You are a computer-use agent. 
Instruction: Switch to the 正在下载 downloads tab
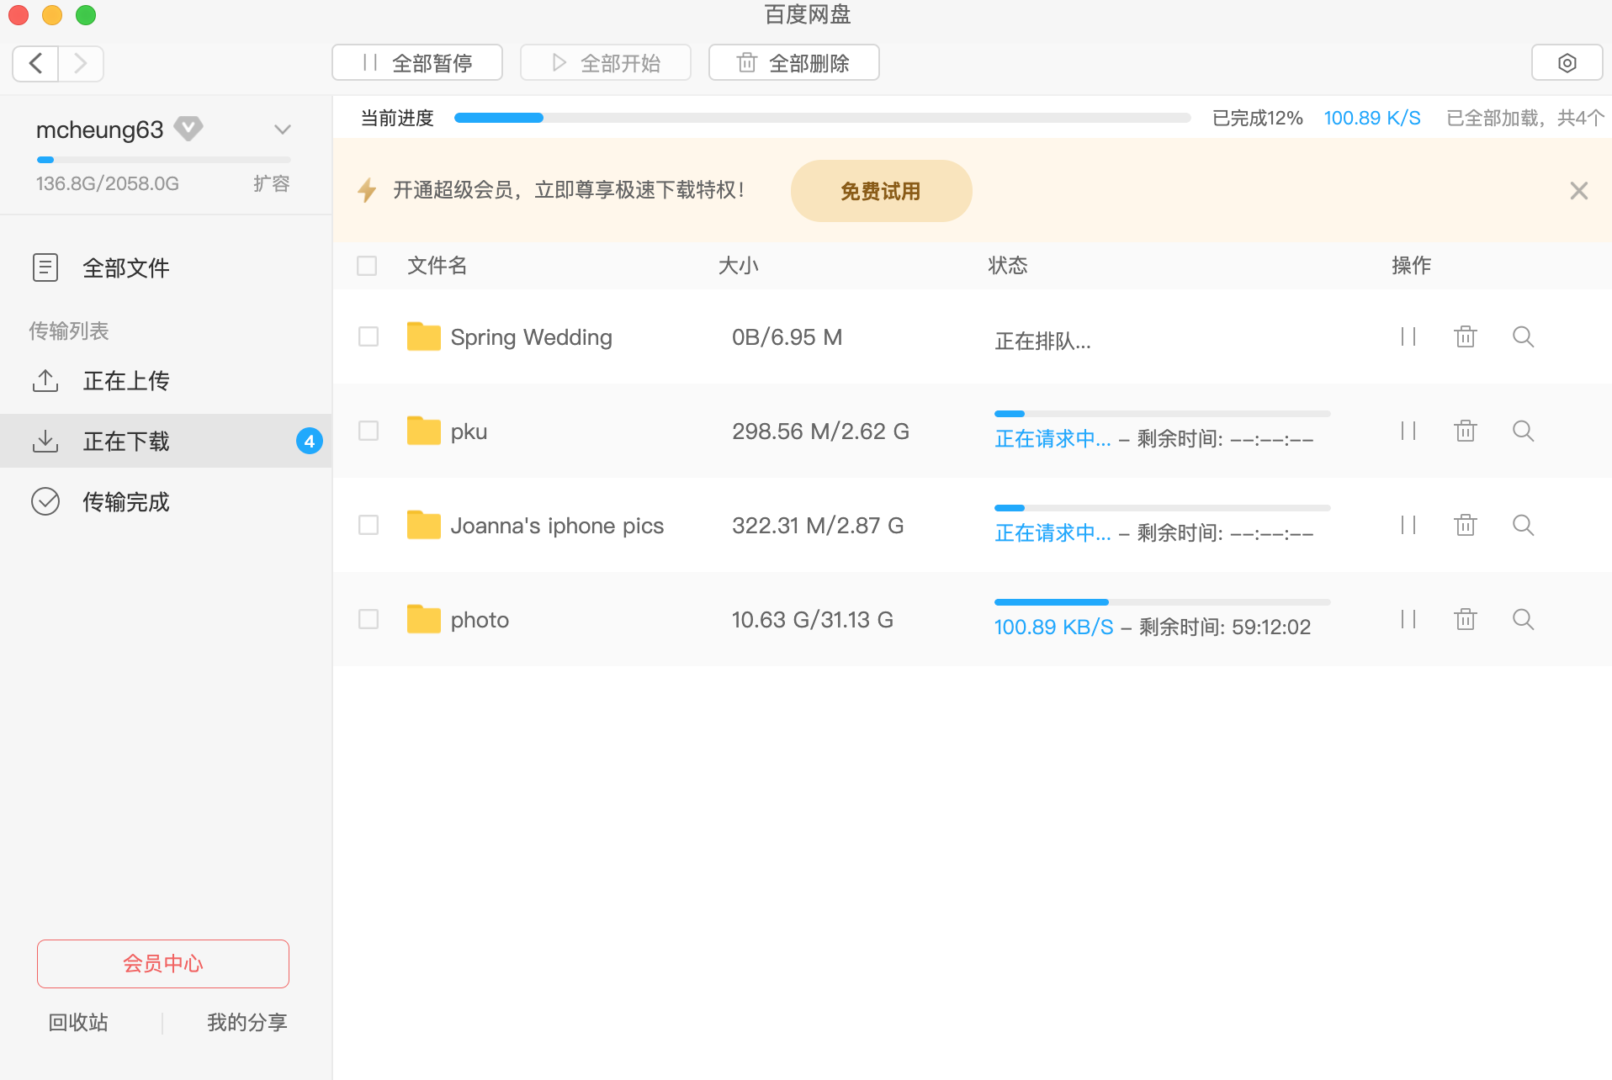click(x=125, y=441)
